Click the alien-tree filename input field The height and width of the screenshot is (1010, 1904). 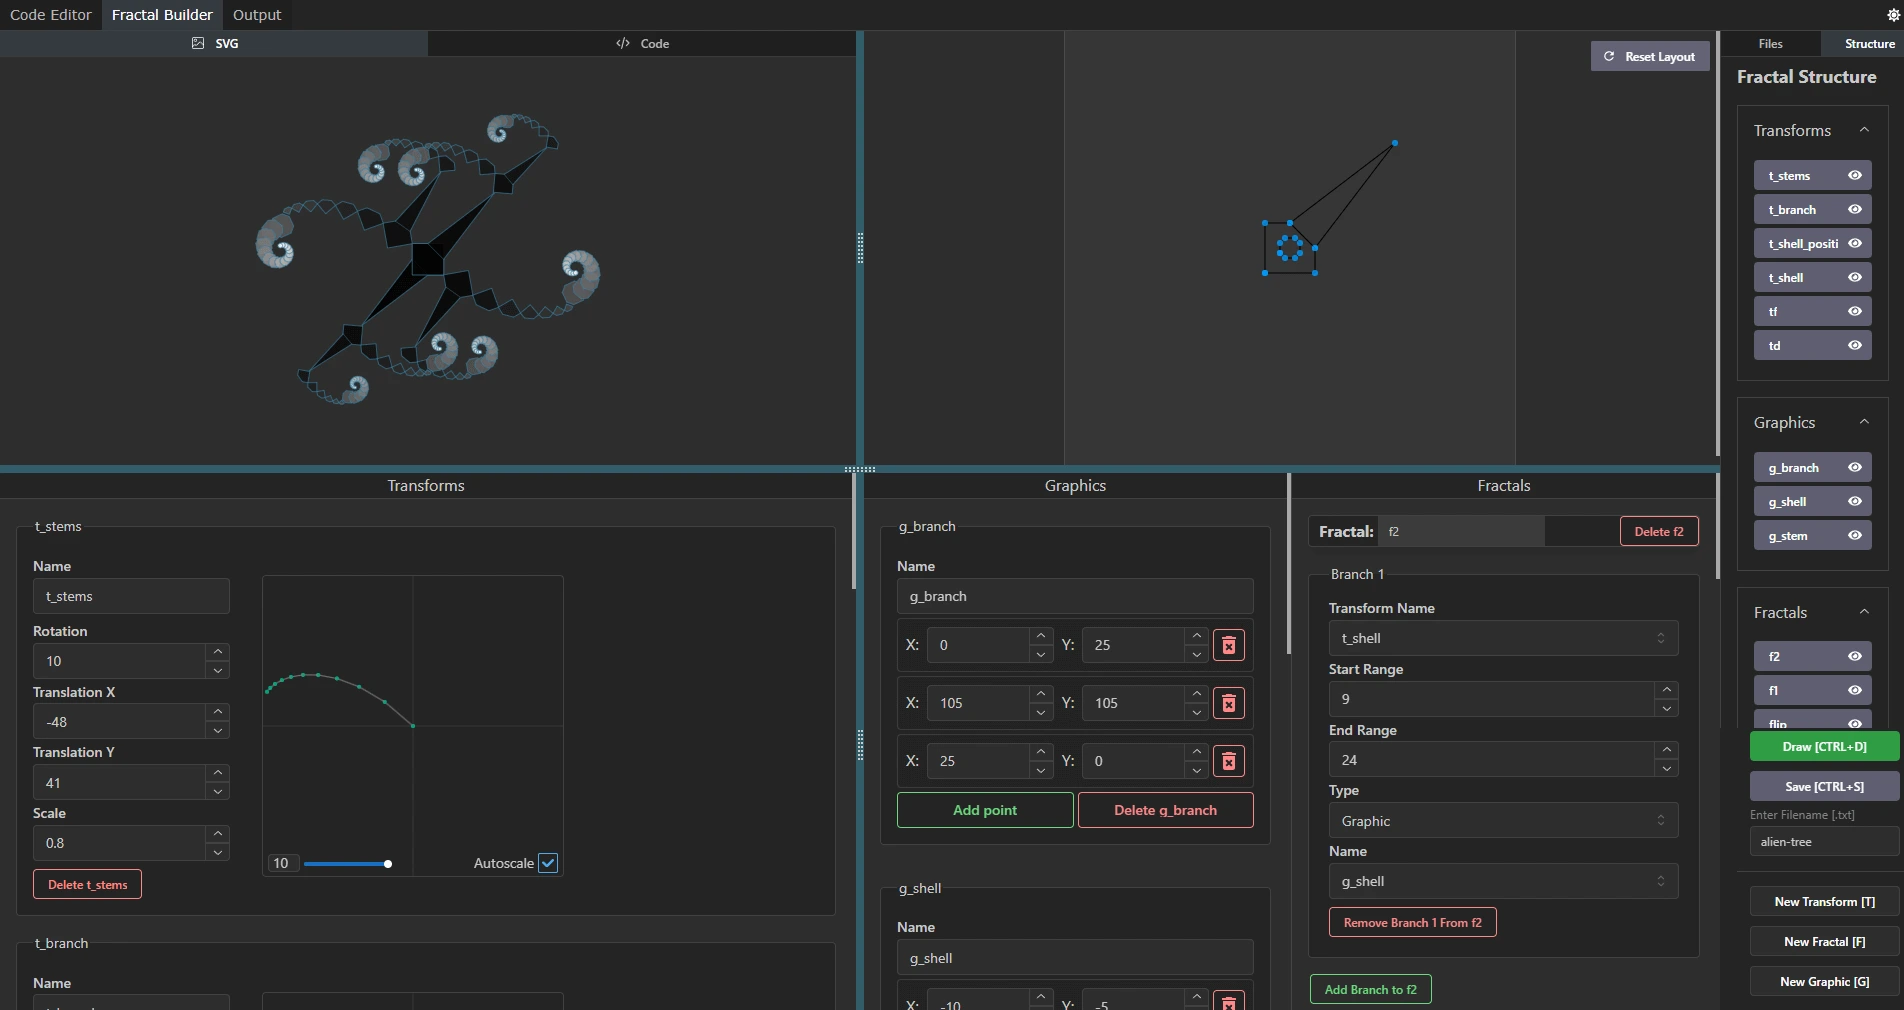(x=1821, y=841)
